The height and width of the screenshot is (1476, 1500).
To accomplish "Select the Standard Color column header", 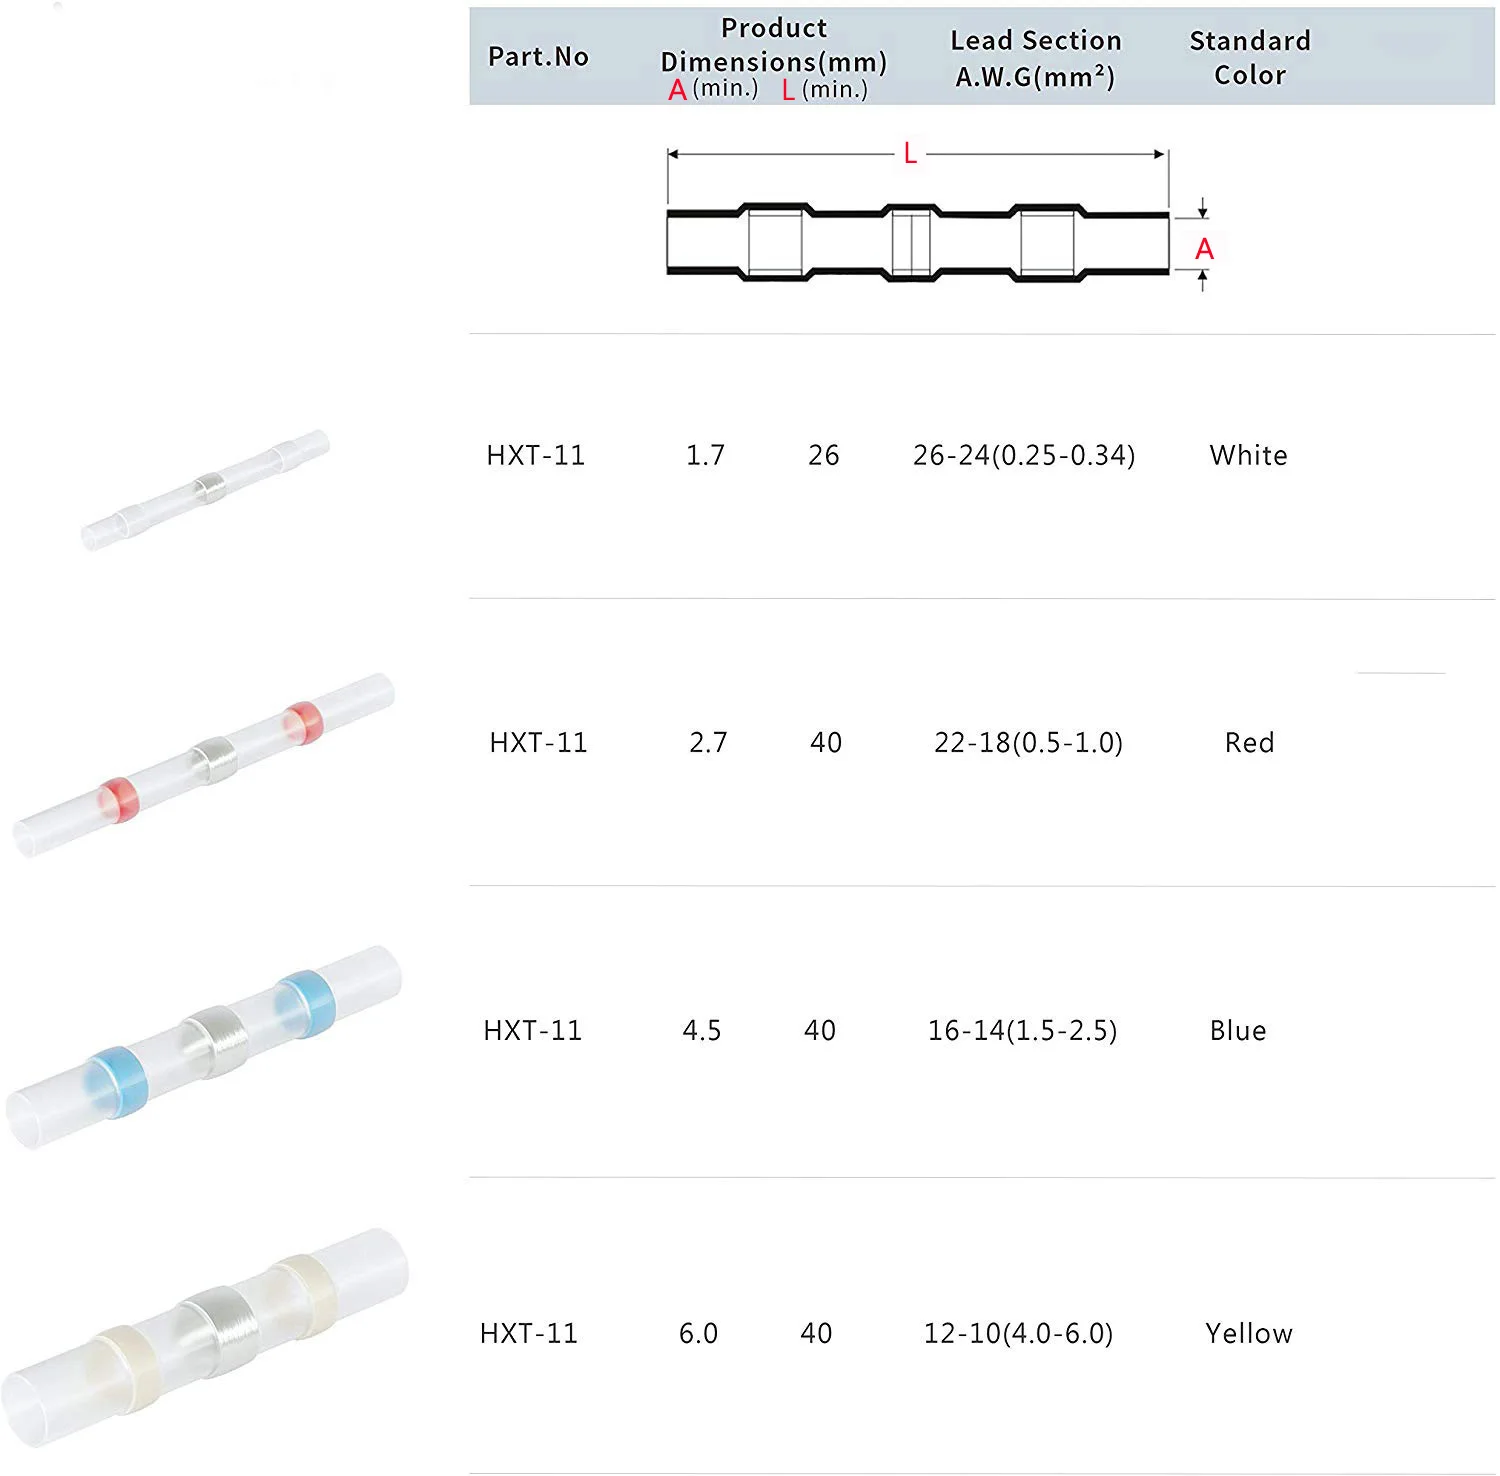I will 1249,58.
